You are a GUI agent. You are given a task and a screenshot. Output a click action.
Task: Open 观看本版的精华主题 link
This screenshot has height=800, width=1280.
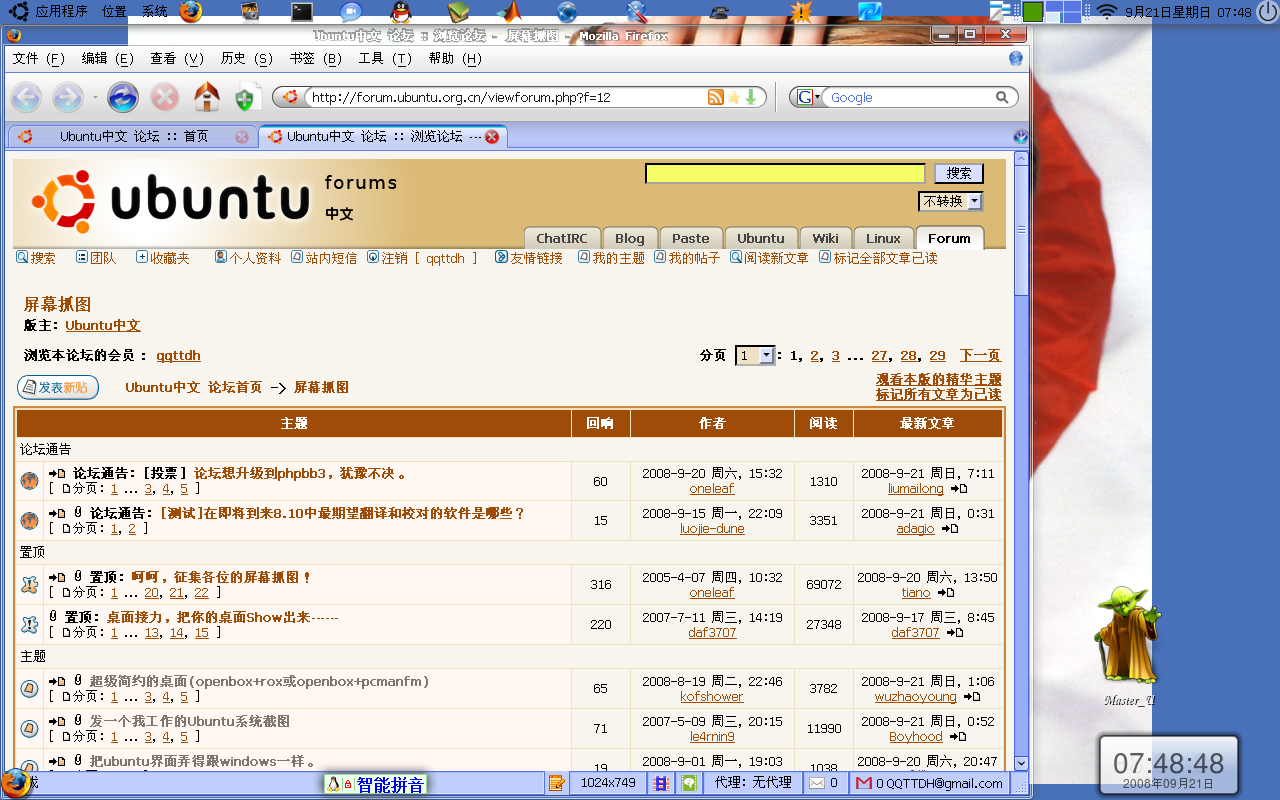pos(939,379)
